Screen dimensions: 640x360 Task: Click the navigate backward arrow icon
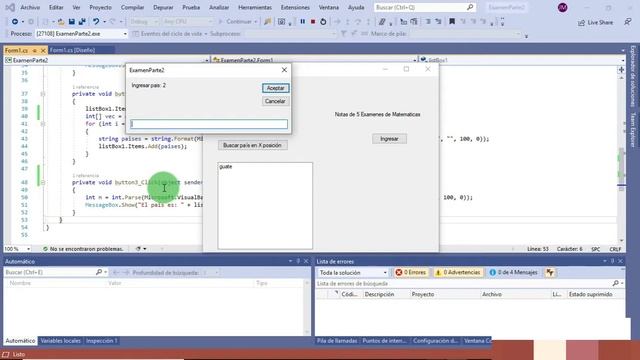15,22
